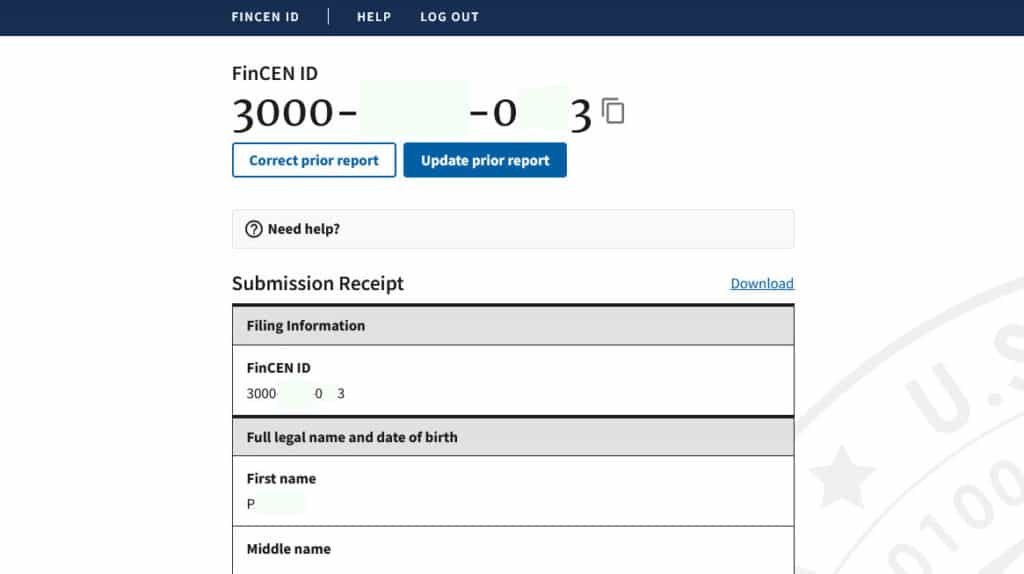Open the FINCEN ID navigation item

click(265, 17)
